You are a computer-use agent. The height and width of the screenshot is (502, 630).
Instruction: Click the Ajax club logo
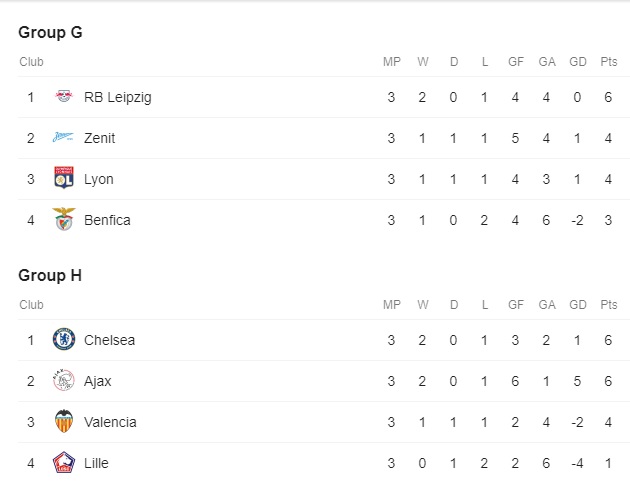64,380
